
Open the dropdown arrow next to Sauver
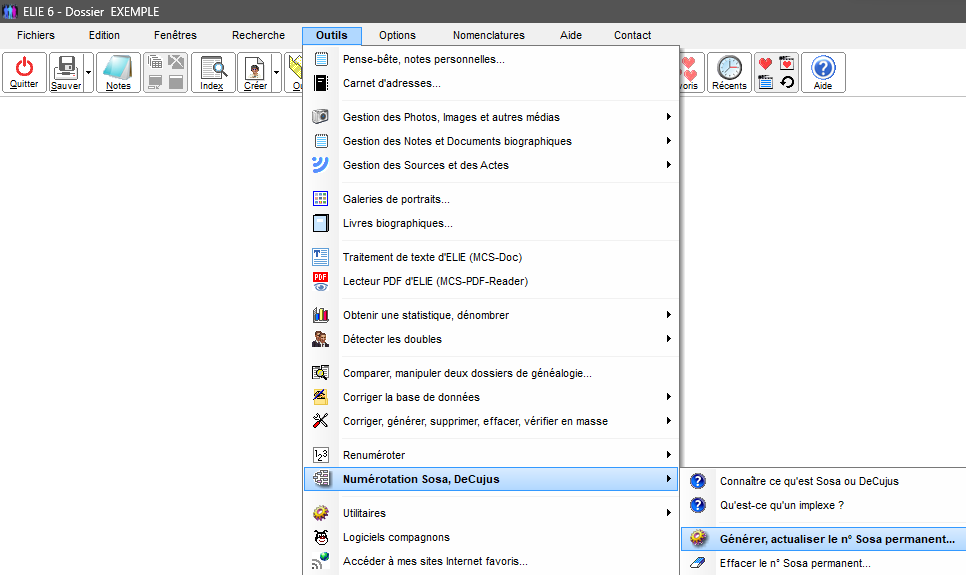click(88, 73)
